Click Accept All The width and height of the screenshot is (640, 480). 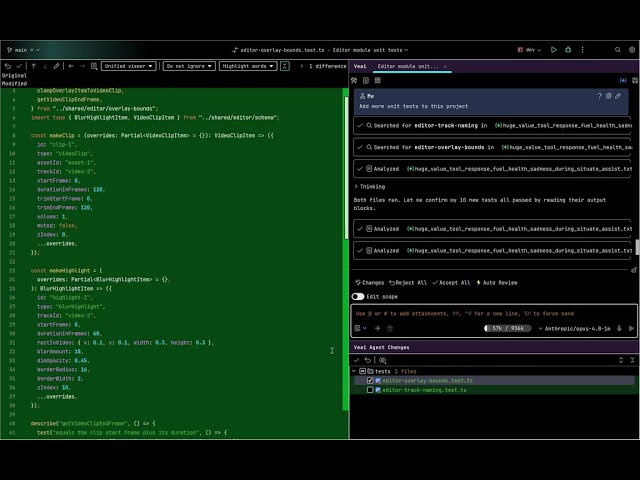451,282
